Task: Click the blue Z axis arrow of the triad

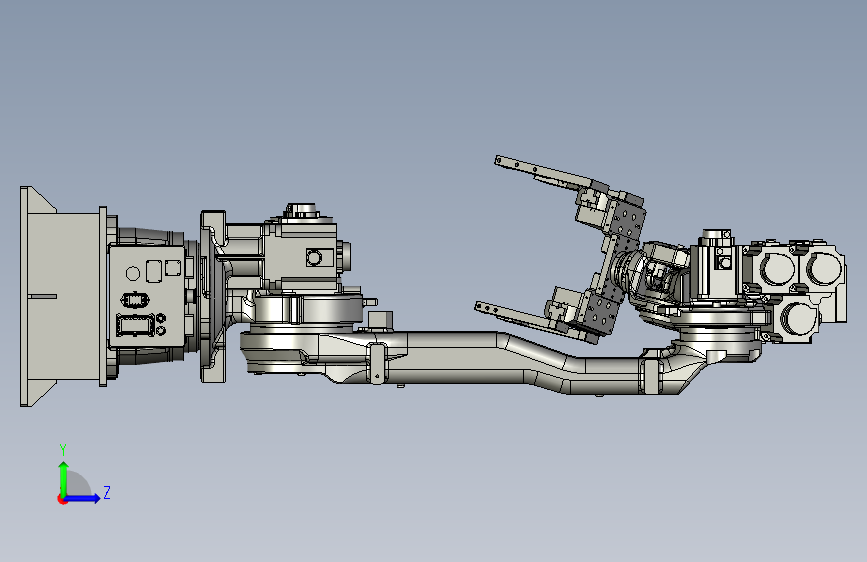Action: (x=83, y=498)
